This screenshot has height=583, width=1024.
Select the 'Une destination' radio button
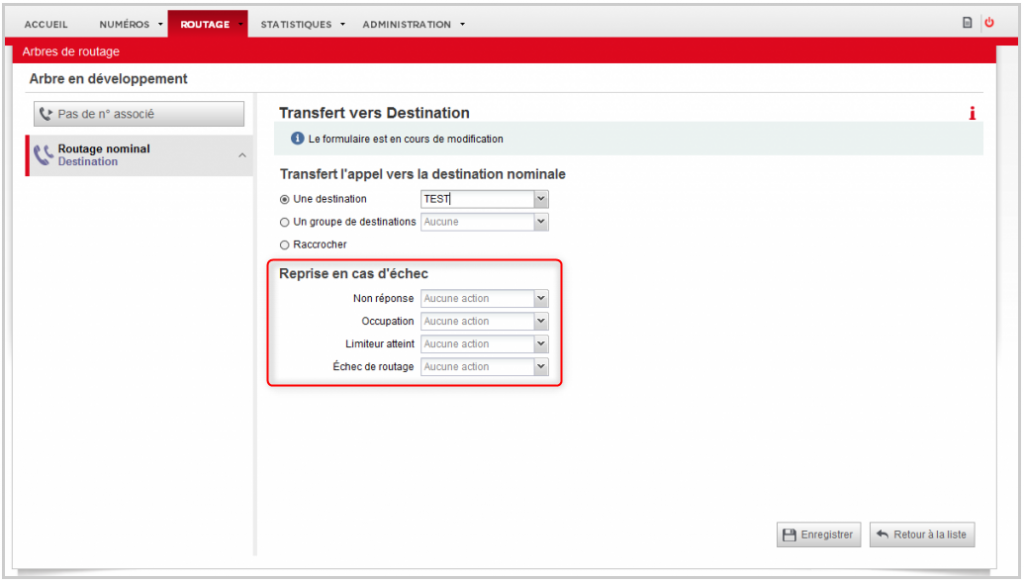(285, 199)
